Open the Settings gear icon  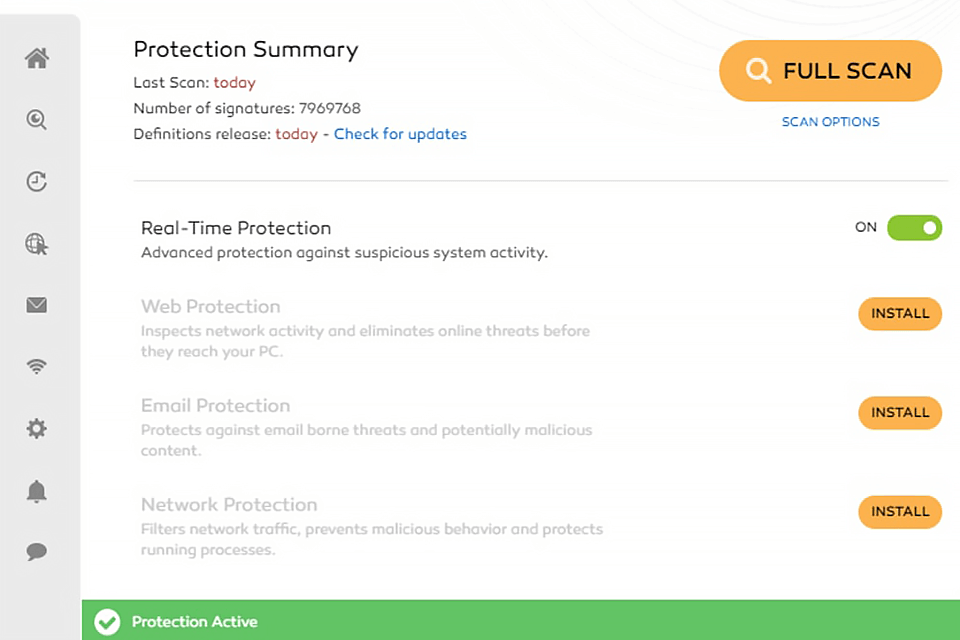pos(36,428)
